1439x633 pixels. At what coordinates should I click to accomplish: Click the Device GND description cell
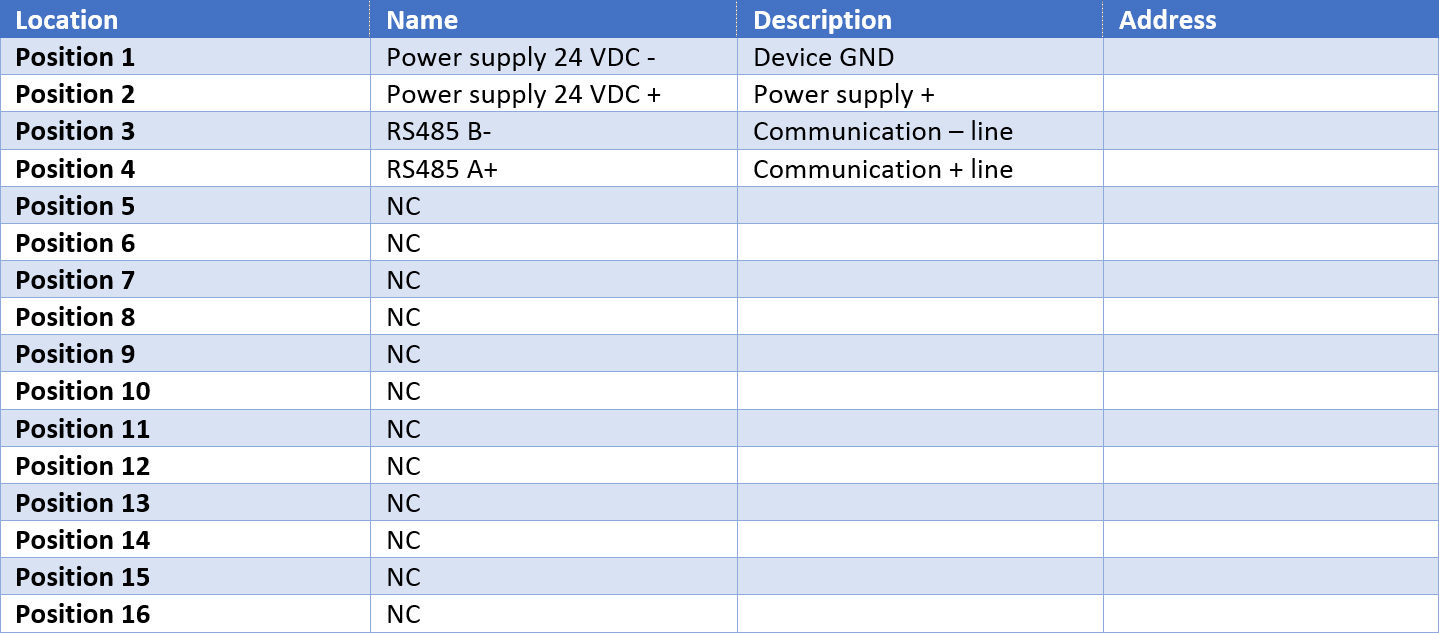coord(920,57)
